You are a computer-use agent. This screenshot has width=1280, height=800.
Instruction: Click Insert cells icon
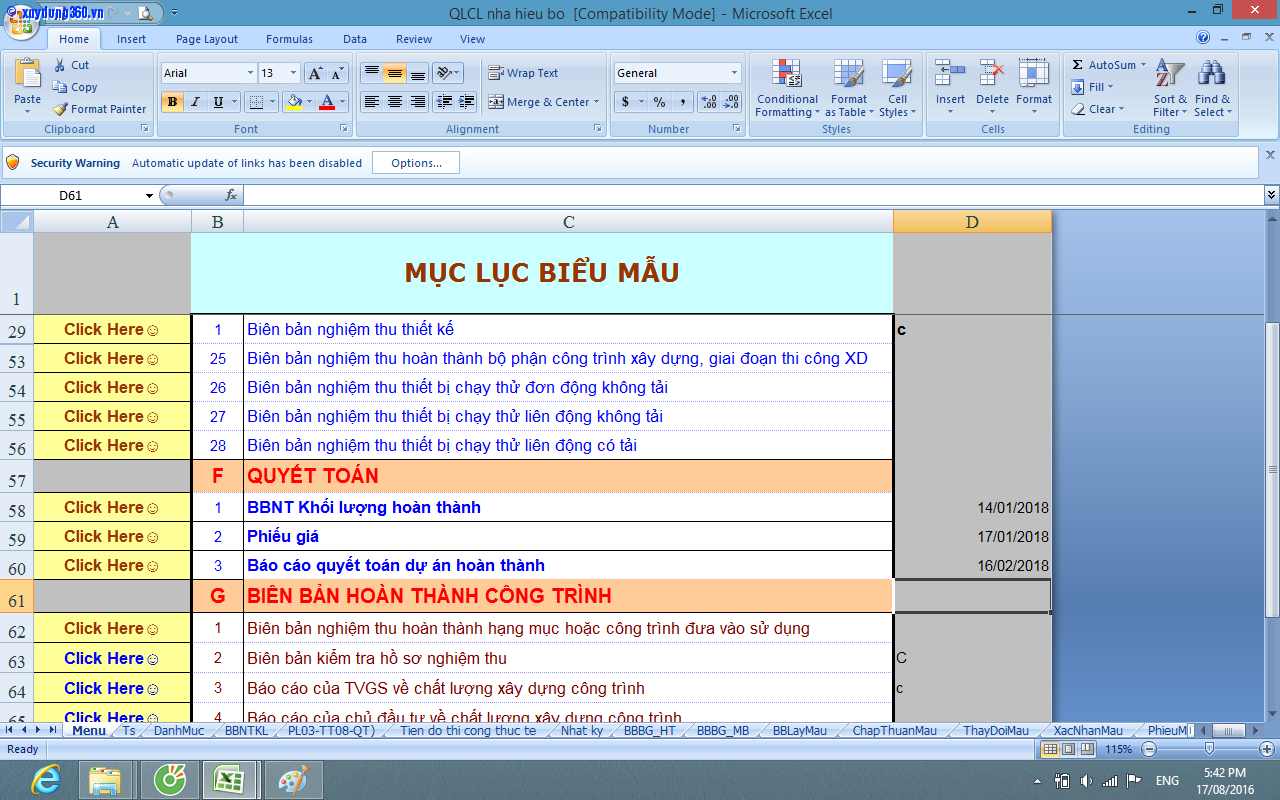[950, 74]
